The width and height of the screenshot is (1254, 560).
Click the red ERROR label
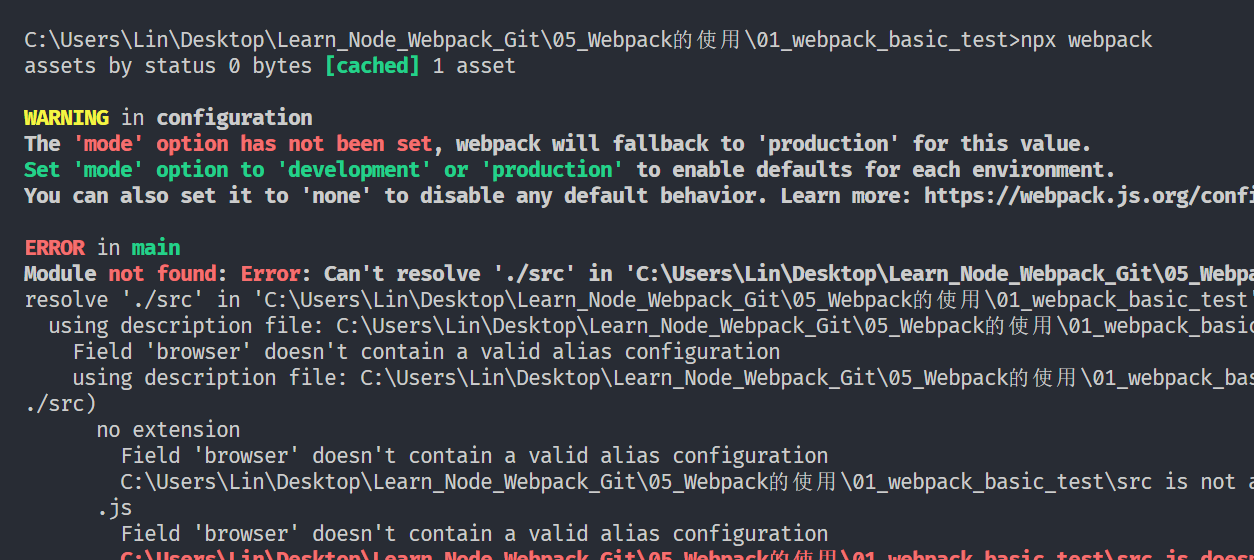tap(54, 248)
